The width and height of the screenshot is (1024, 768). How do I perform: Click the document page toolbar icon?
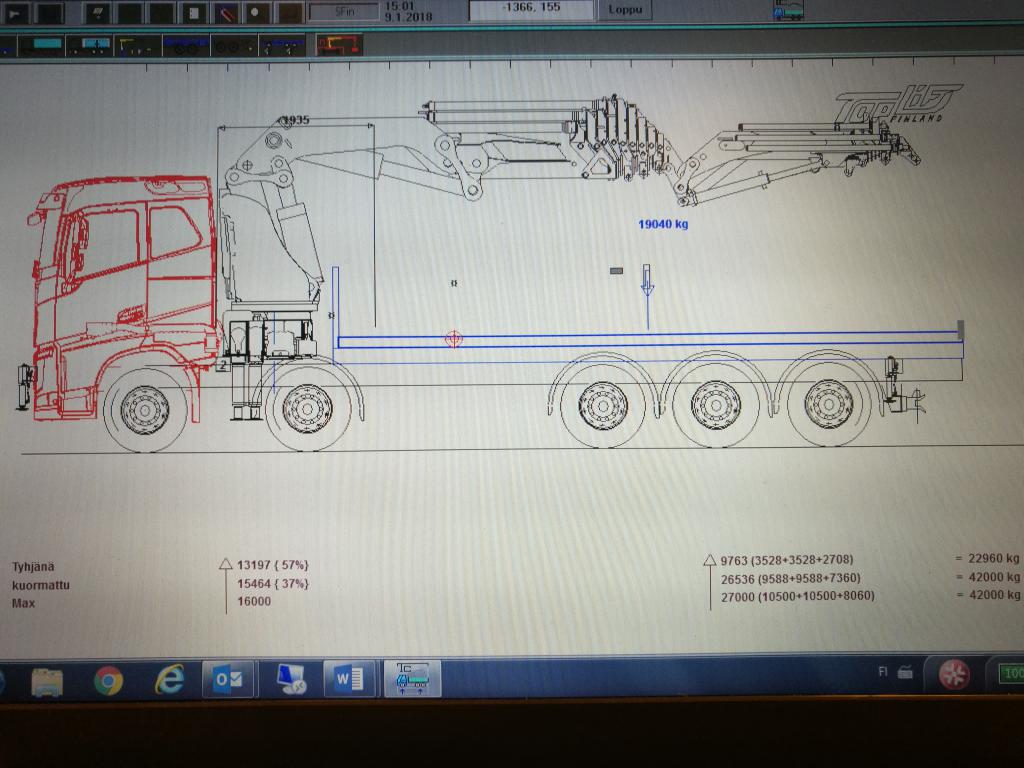coord(194,13)
